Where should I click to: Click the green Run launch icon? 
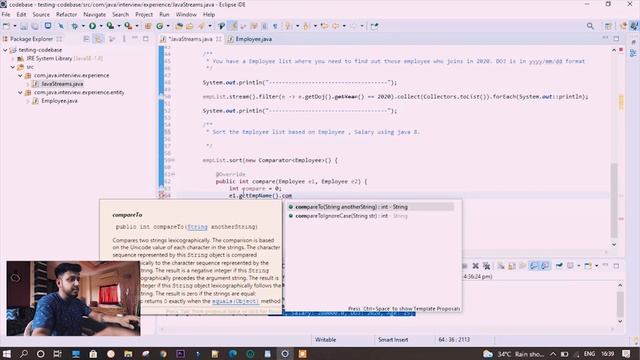[93, 26]
